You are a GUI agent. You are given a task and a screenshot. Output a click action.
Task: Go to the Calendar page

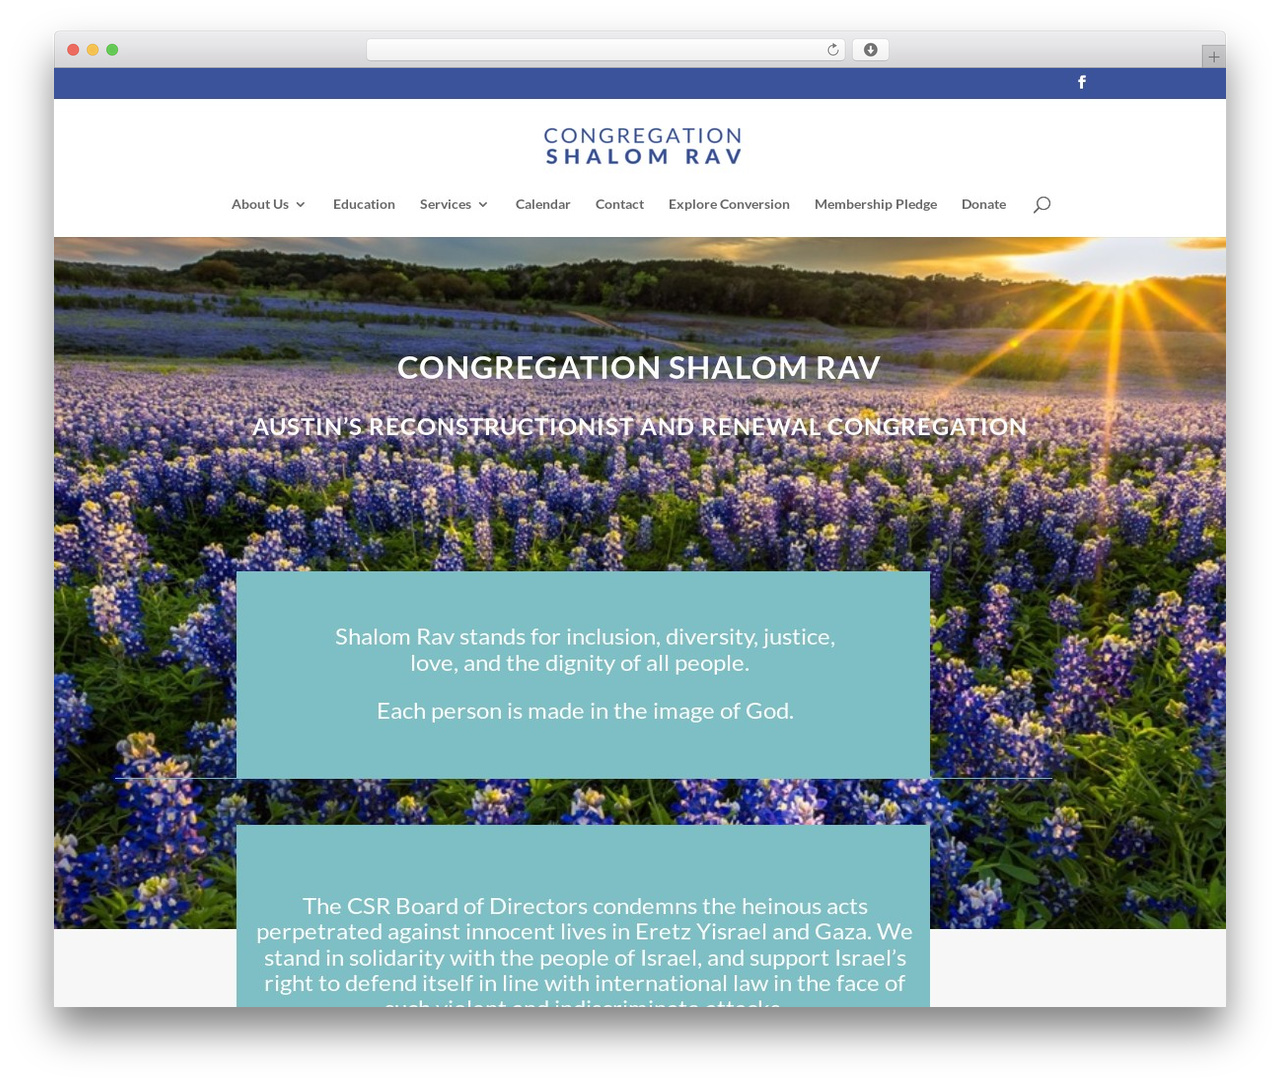pyautogui.click(x=543, y=204)
